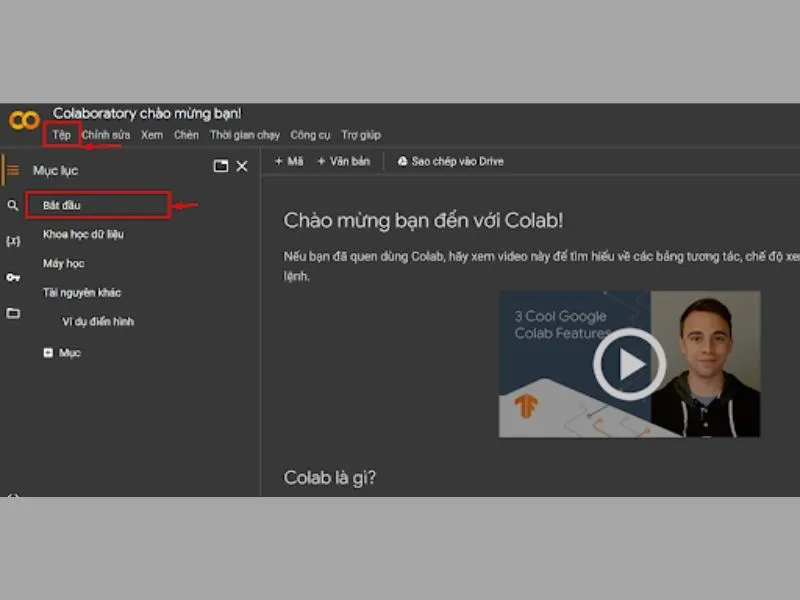The width and height of the screenshot is (800, 600).
Task: Play the 3 Cool Google Colab Features video
Action: (x=630, y=364)
